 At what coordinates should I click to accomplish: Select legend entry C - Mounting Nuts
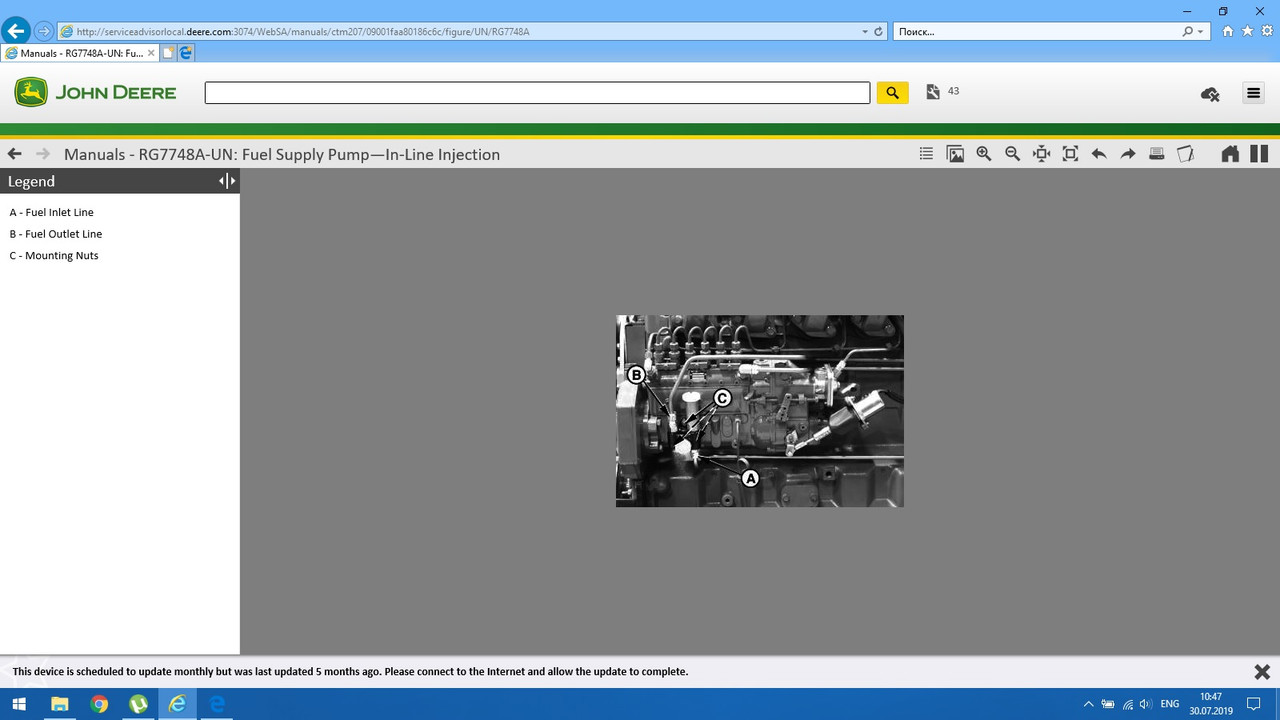[54, 256]
